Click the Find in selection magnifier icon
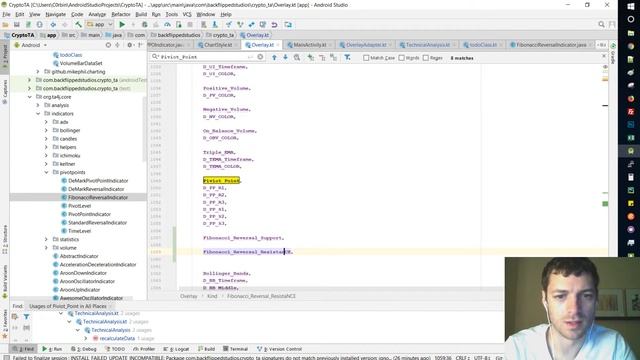The height and width of the screenshot is (360, 640). click(297, 58)
